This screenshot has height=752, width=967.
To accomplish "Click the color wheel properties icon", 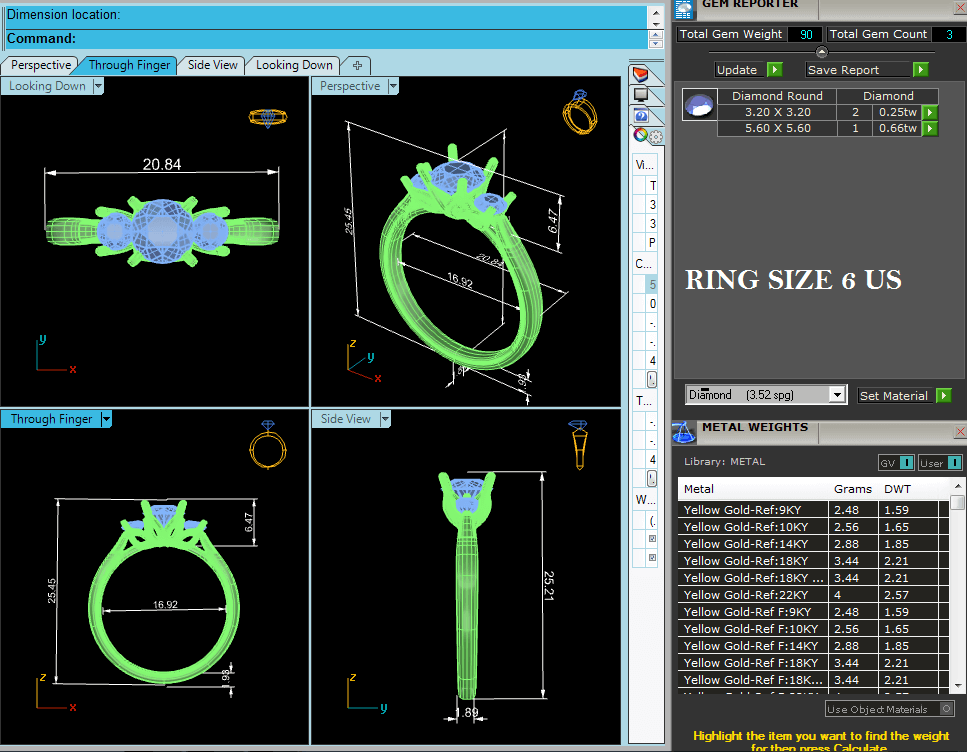I will (x=641, y=136).
